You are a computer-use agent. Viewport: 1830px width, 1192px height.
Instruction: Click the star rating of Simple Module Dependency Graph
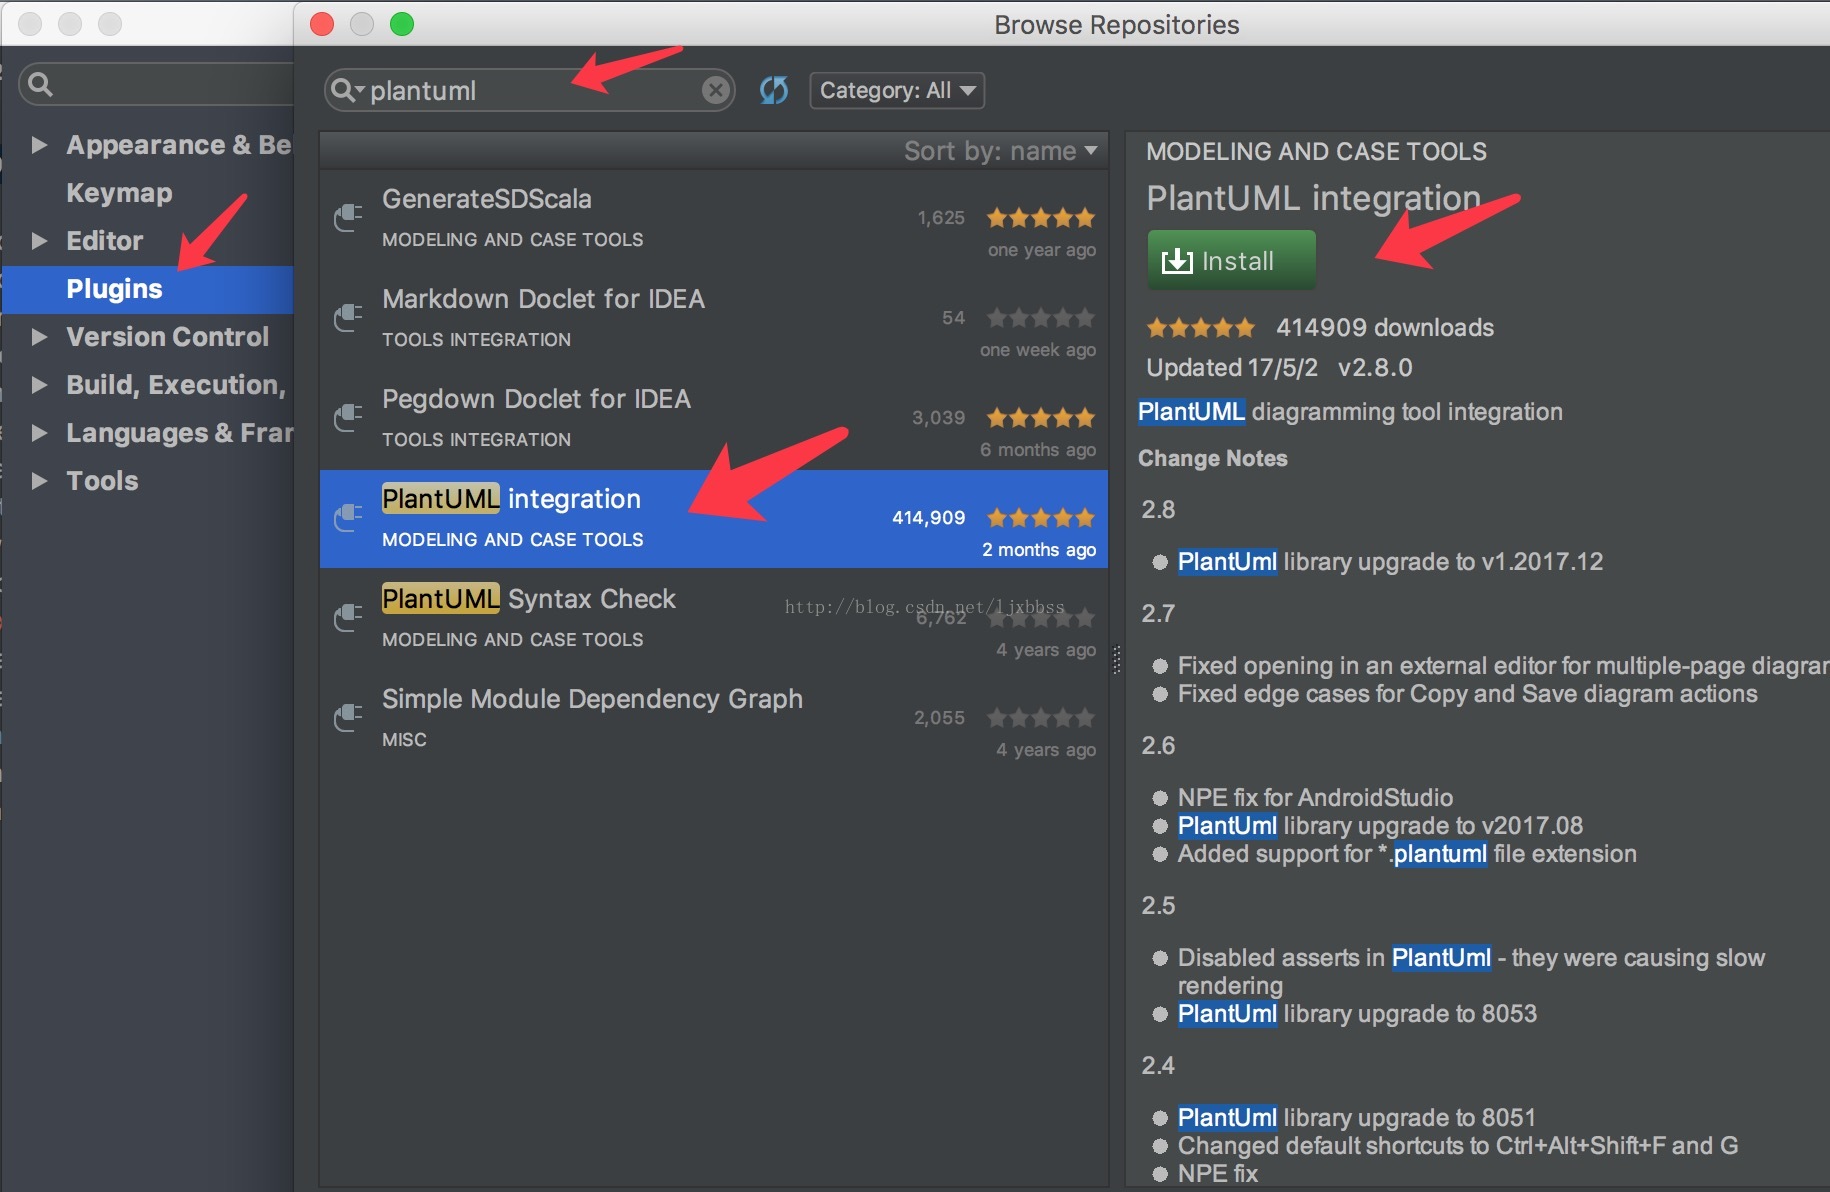pyautogui.click(x=1040, y=717)
